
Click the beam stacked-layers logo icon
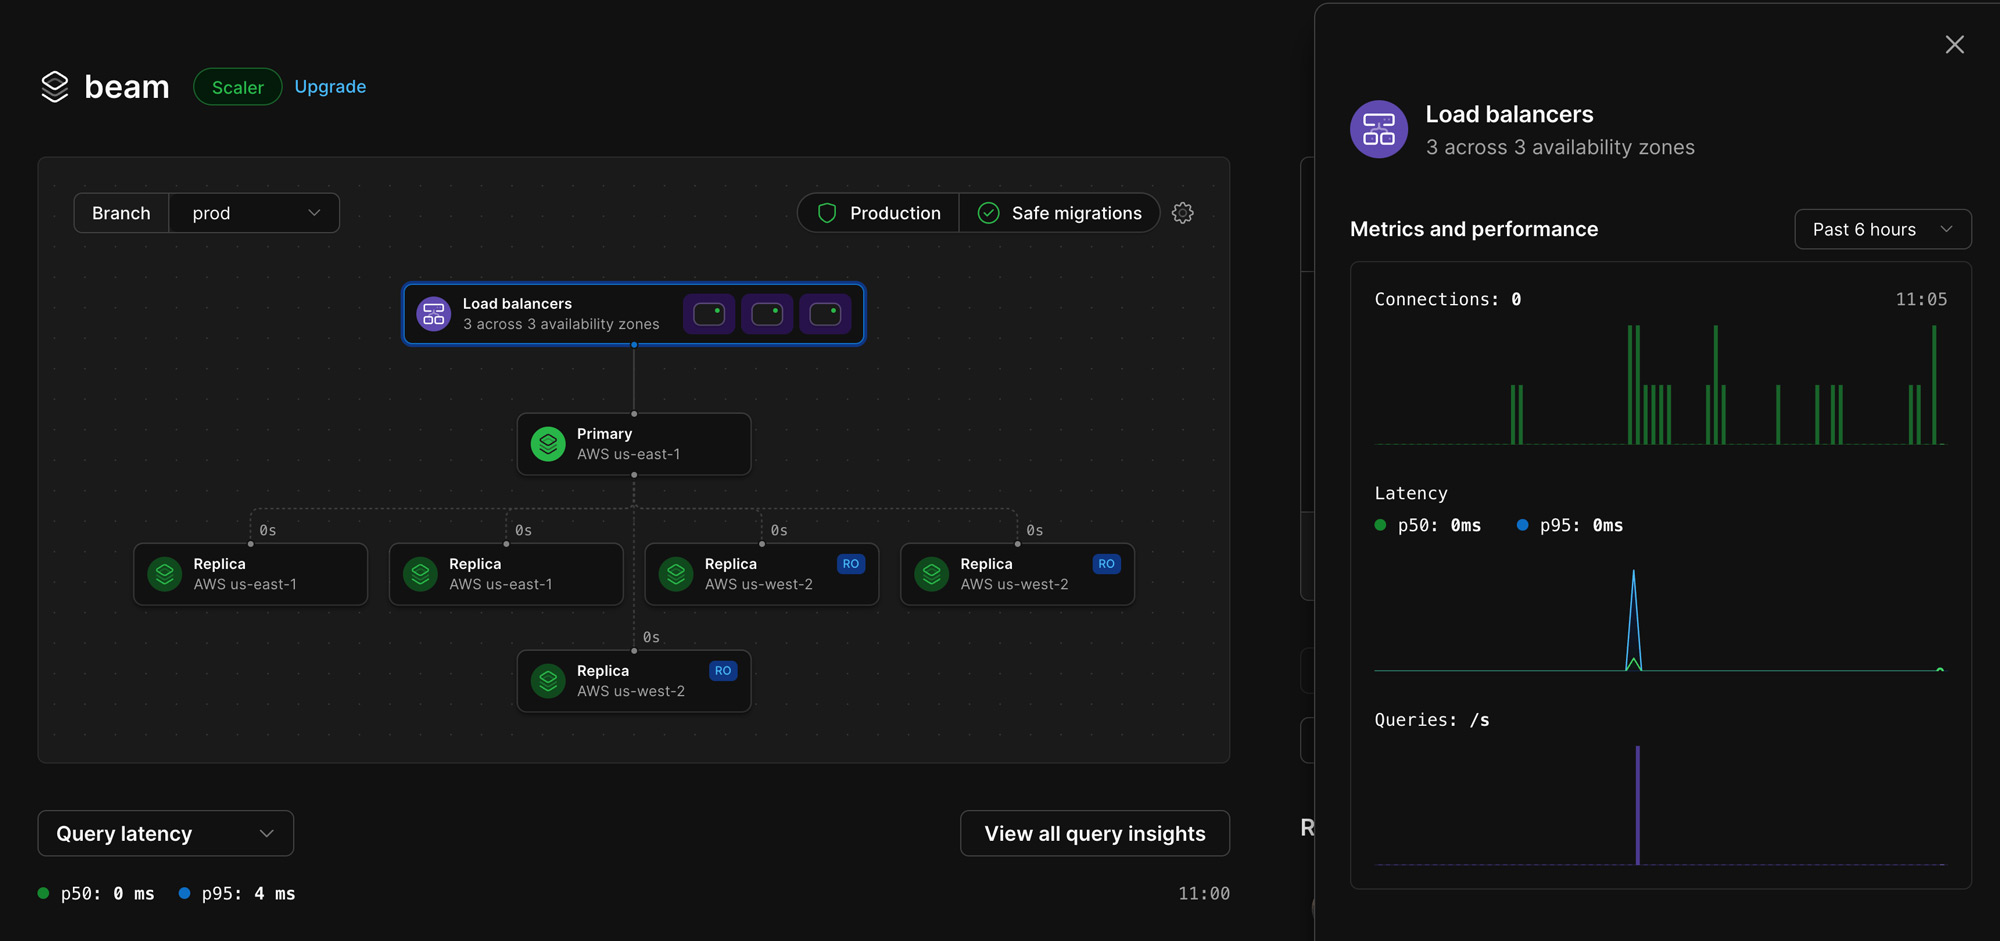55,87
